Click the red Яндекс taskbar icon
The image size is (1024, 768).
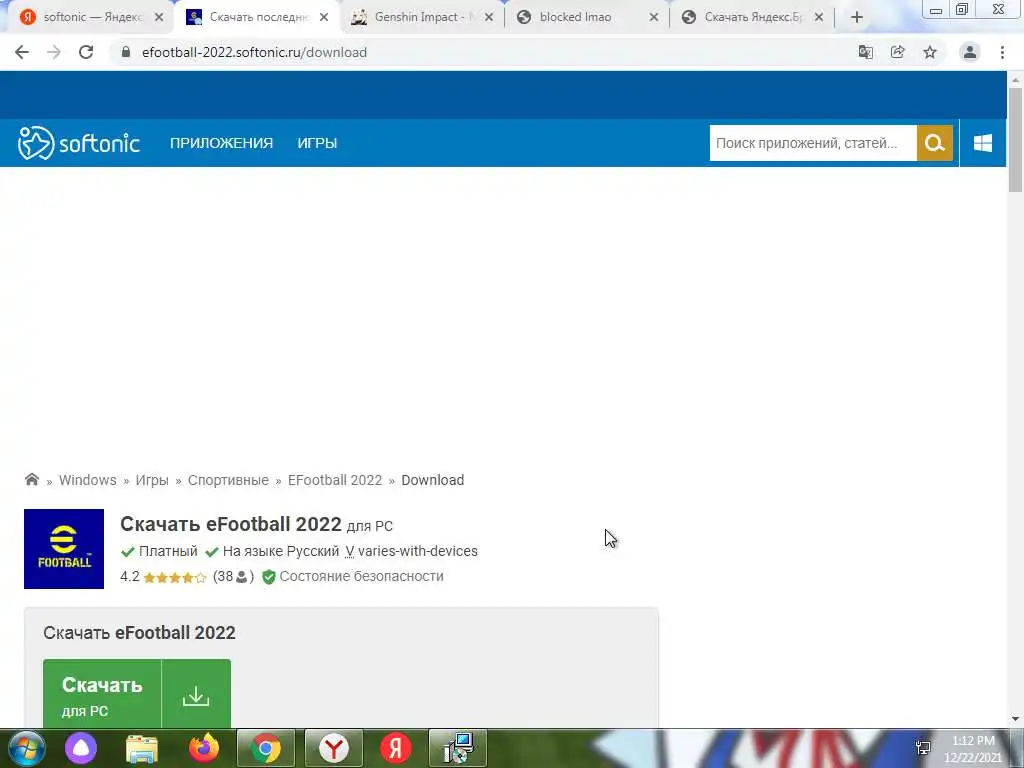click(396, 748)
